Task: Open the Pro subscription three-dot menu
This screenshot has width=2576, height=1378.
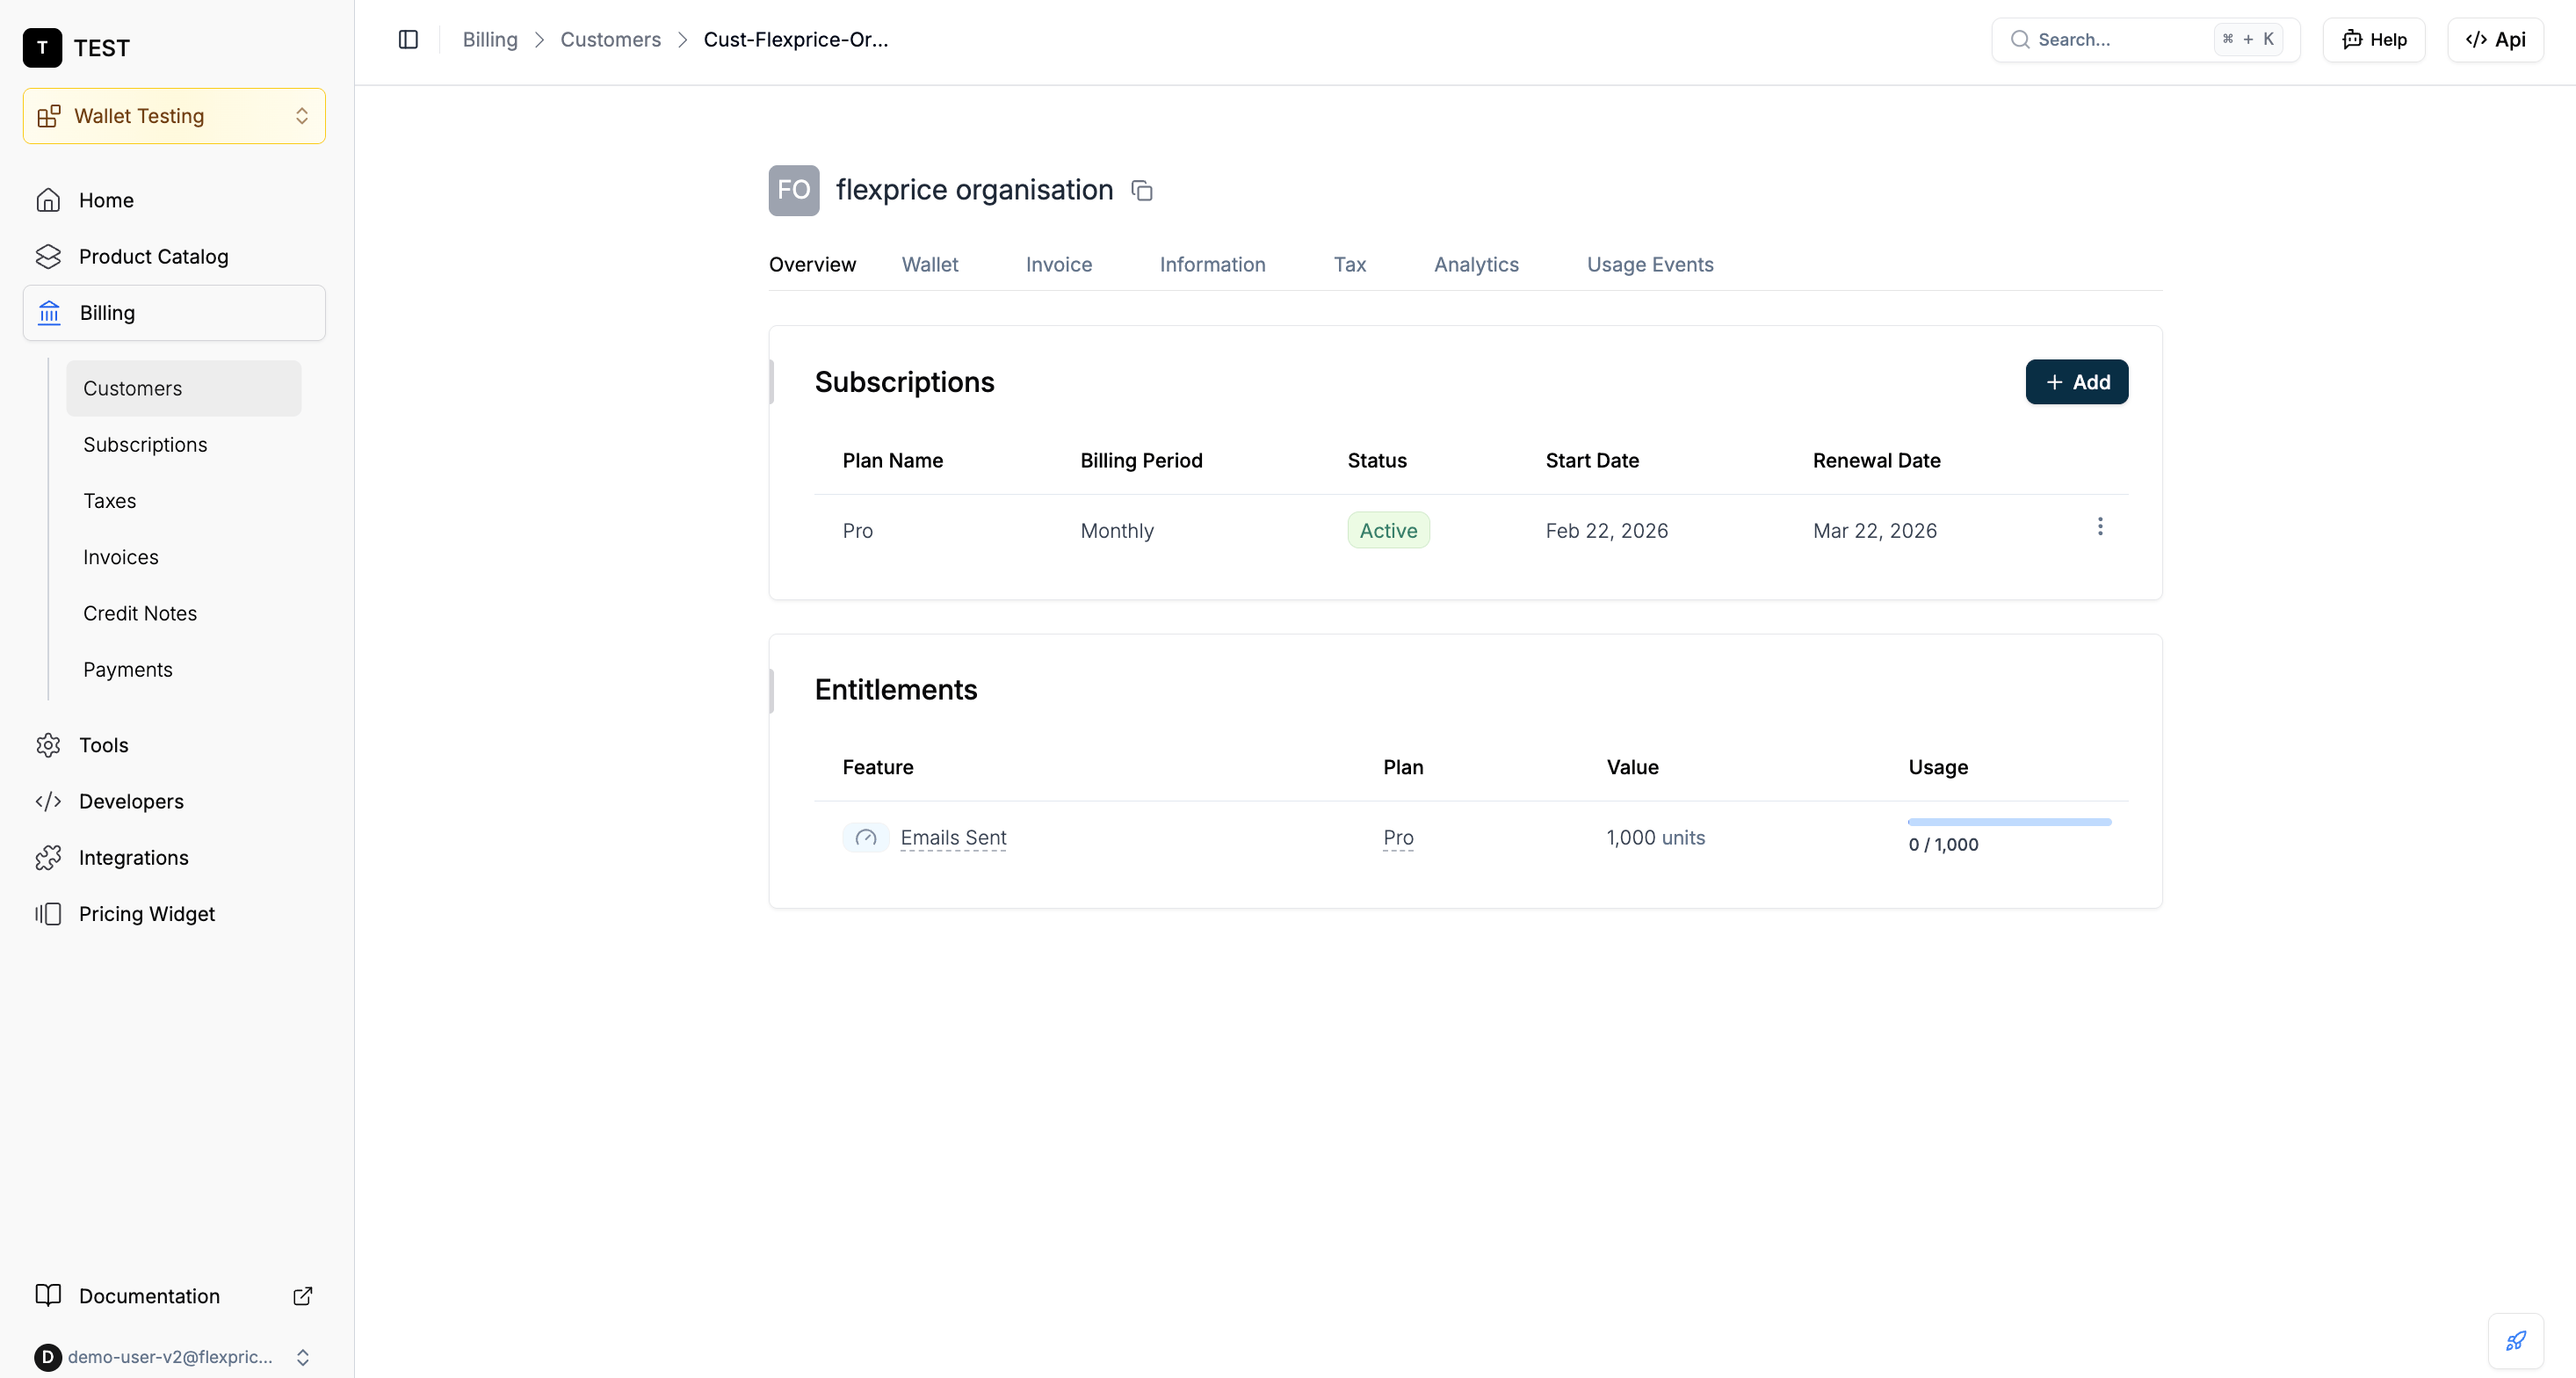Action: [2100, 527]
